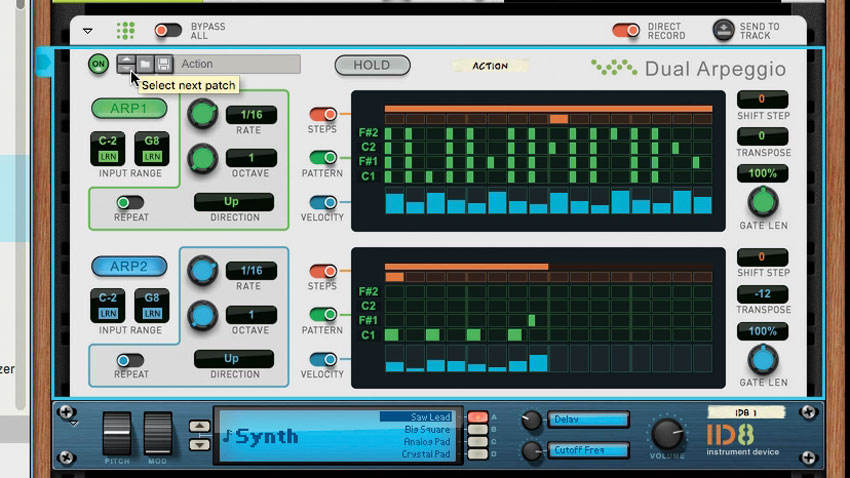Open the ARP1 octave value display

(251, 158)
